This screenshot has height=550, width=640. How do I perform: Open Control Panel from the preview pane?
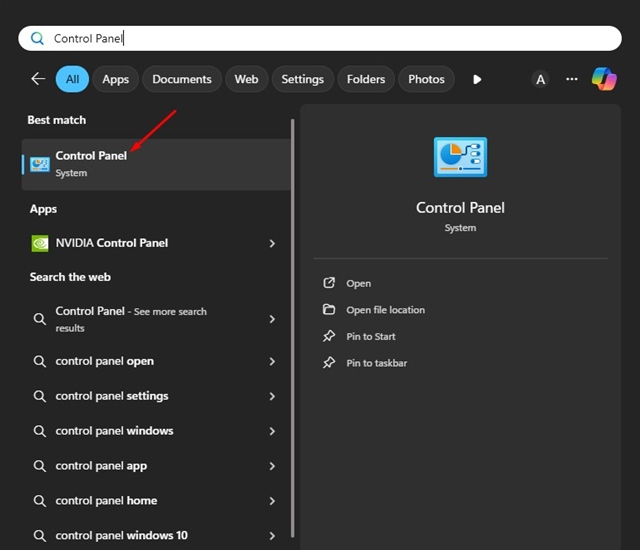click(x=358, y=284)
